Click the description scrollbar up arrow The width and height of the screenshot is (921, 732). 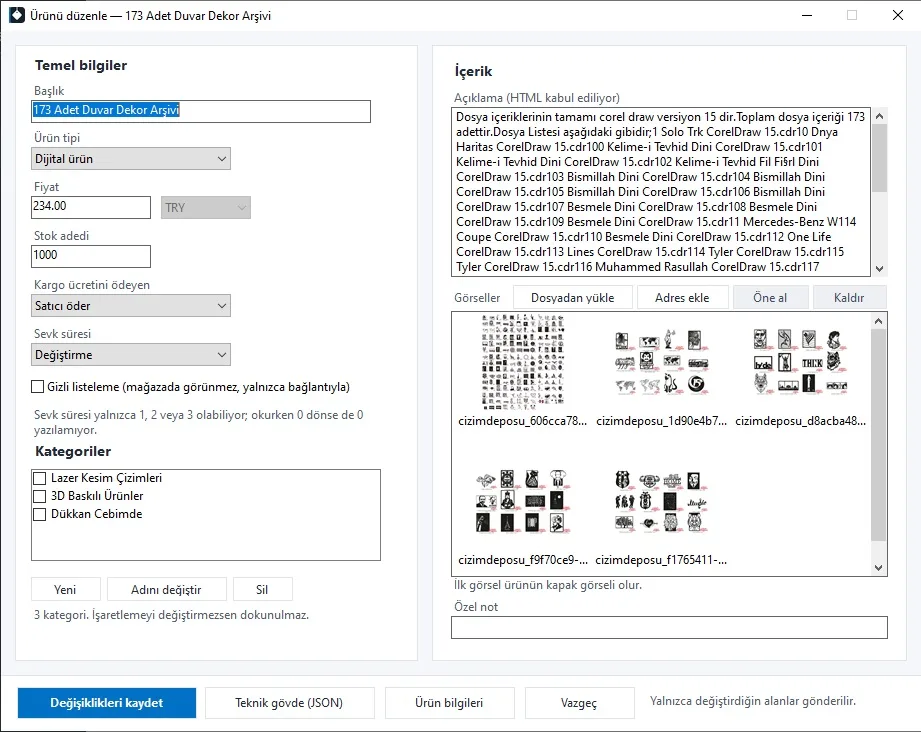879,116
